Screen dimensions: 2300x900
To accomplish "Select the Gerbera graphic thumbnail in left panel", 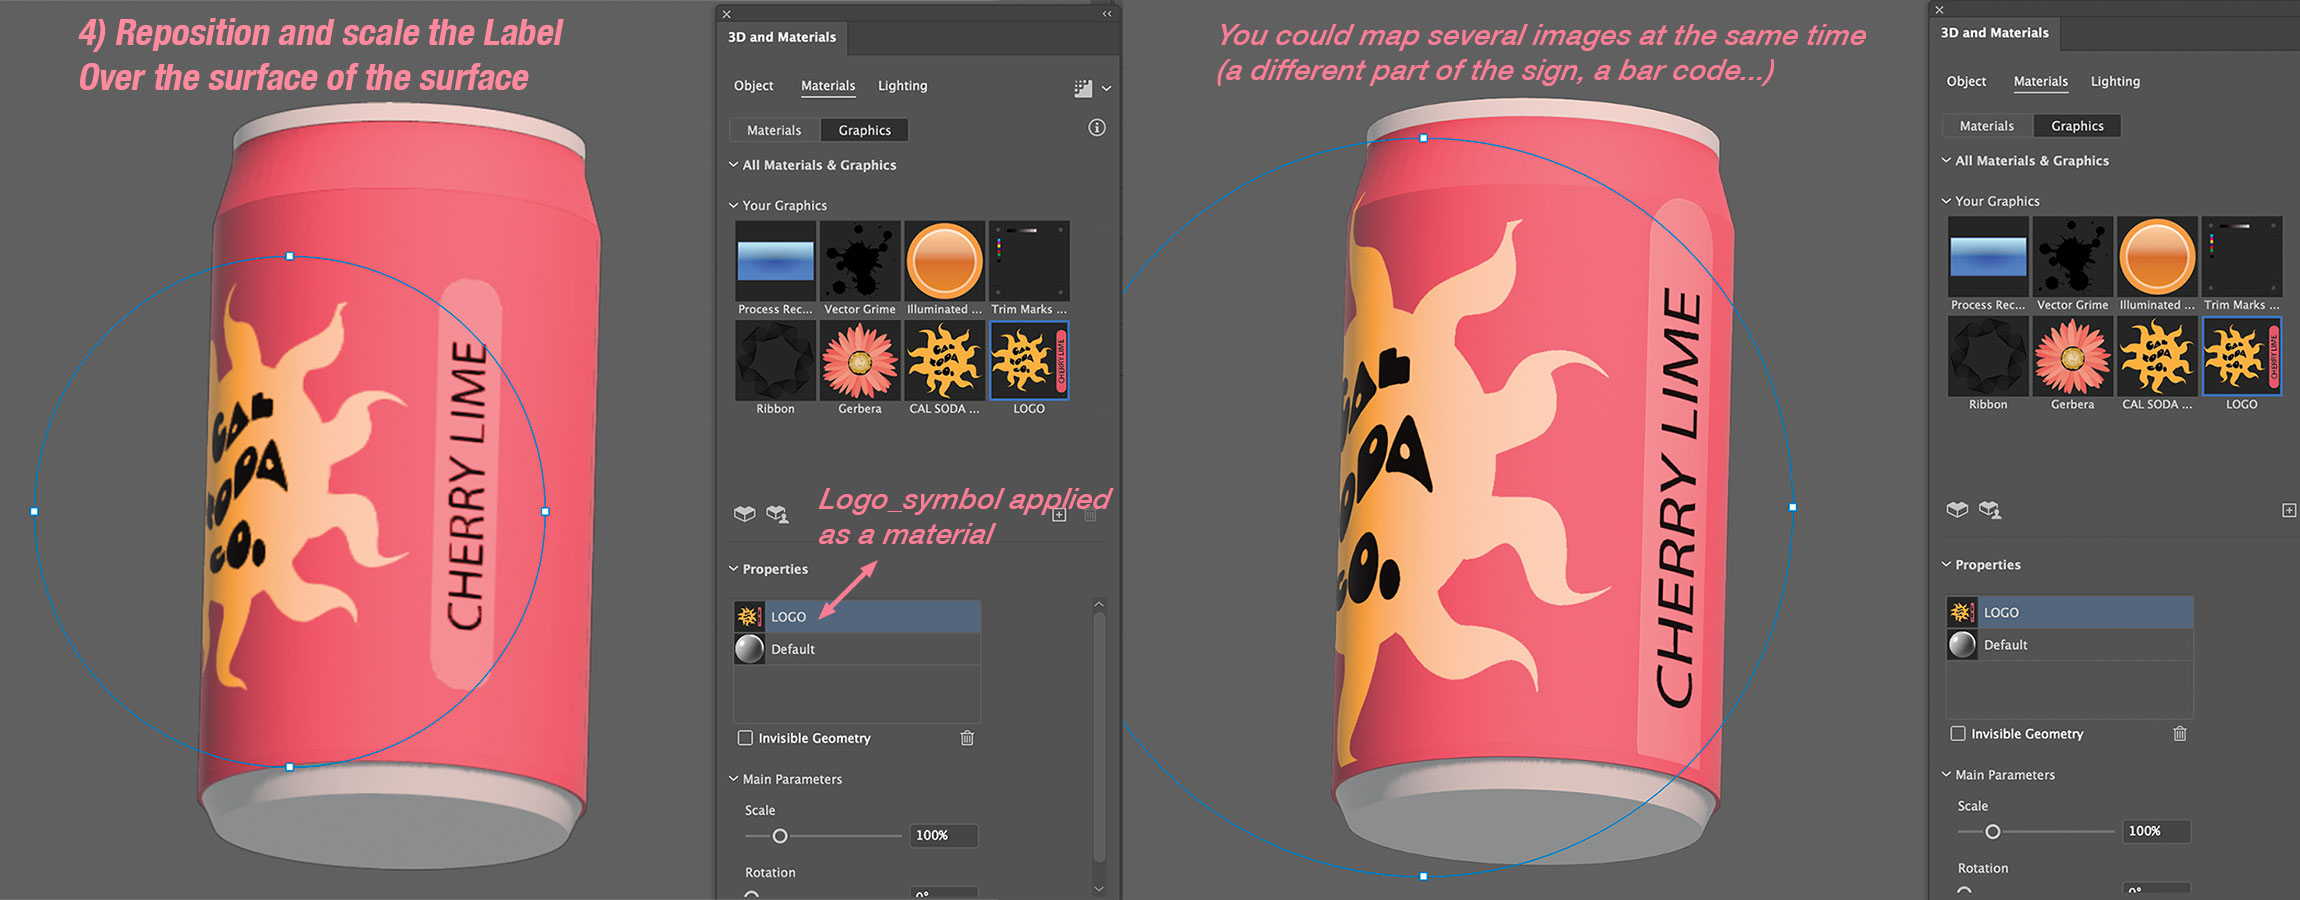I will tap(860, 361).
